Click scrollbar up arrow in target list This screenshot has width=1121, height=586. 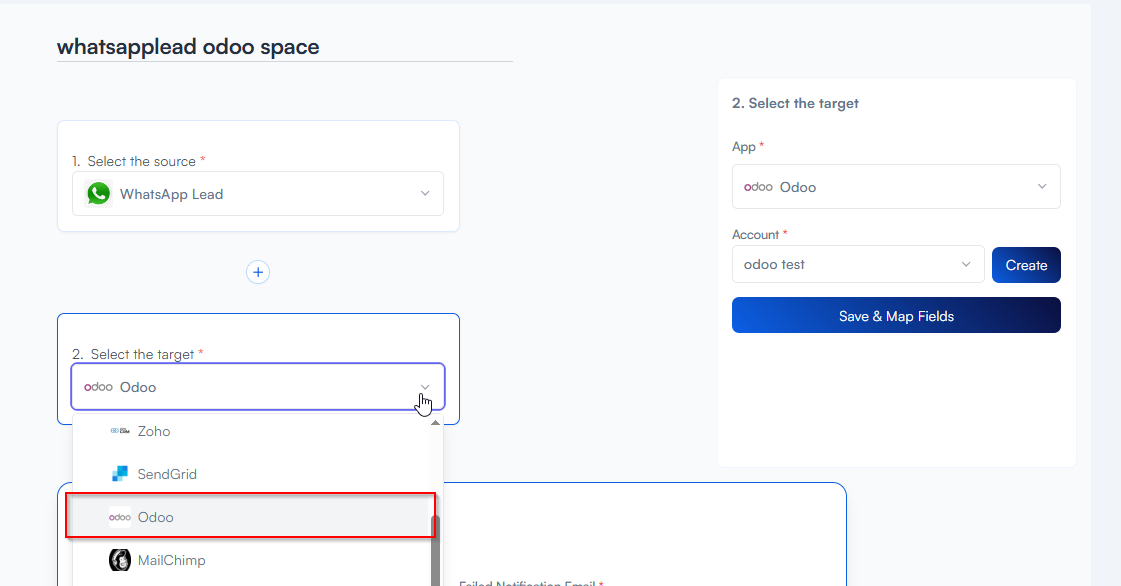[x=435, y=422]
